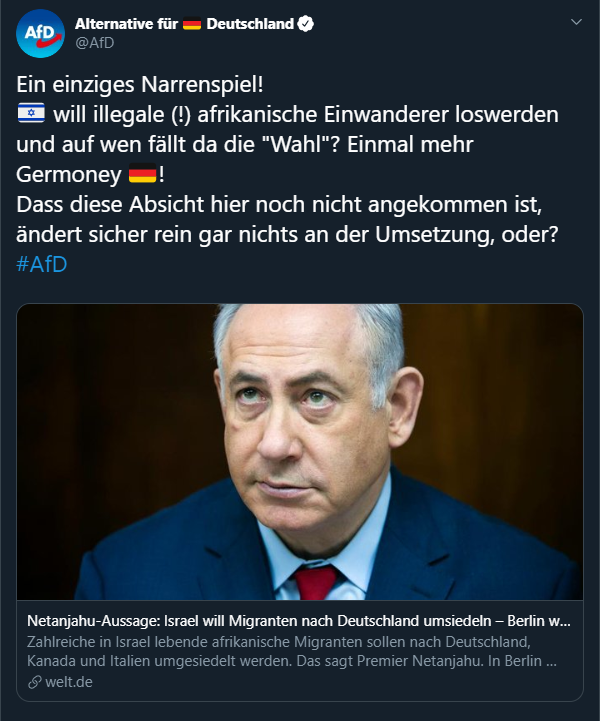Click the tweet line 'Dass diese Absicht hier'

coord(279,205)
